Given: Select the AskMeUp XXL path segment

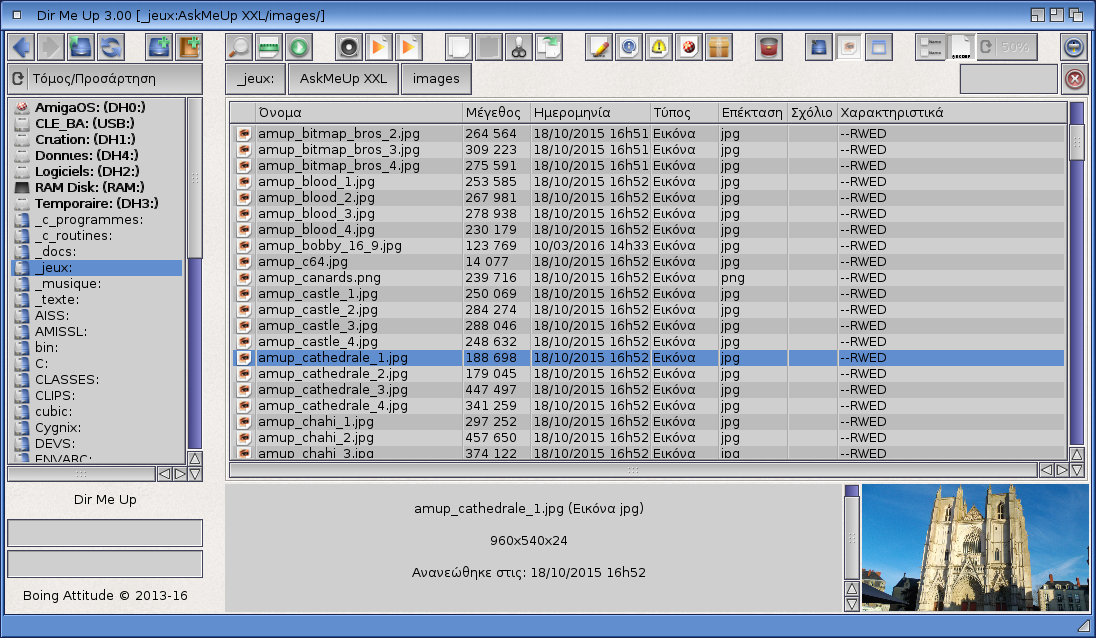Looking at the screenshot, I should click(x=343, y=79).
